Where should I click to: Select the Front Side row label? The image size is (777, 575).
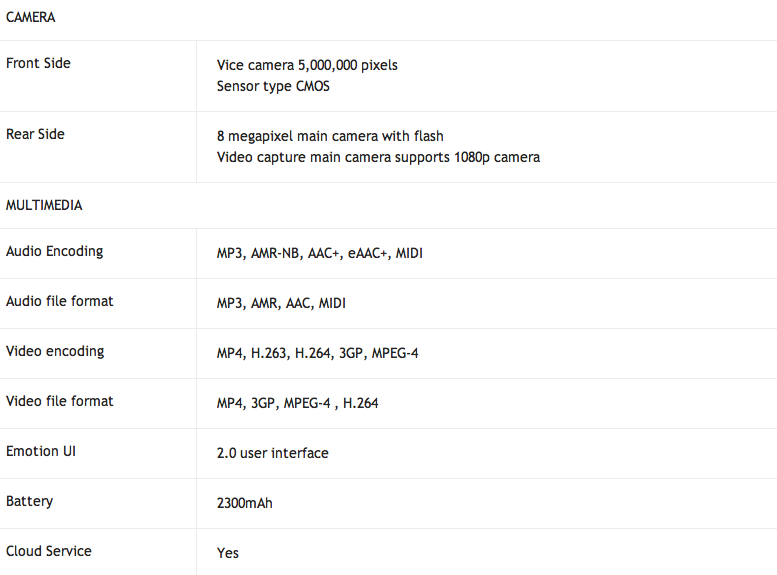coord(38,63)
